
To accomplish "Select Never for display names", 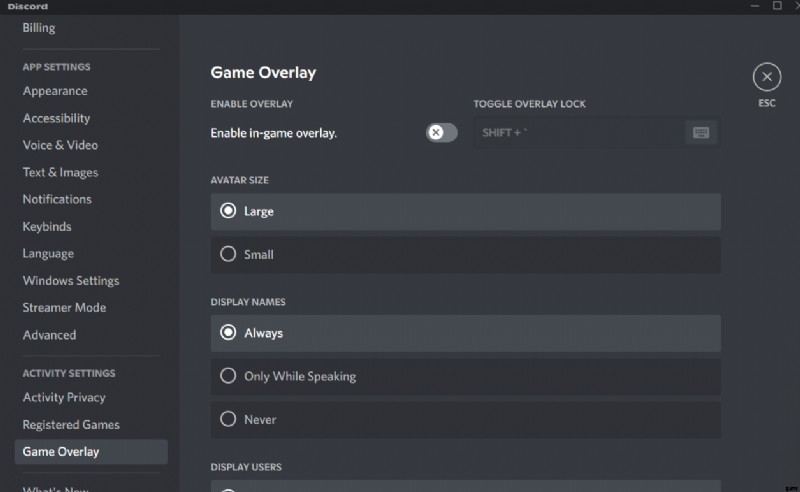I will pyautogui.click(x=465, y=420).
